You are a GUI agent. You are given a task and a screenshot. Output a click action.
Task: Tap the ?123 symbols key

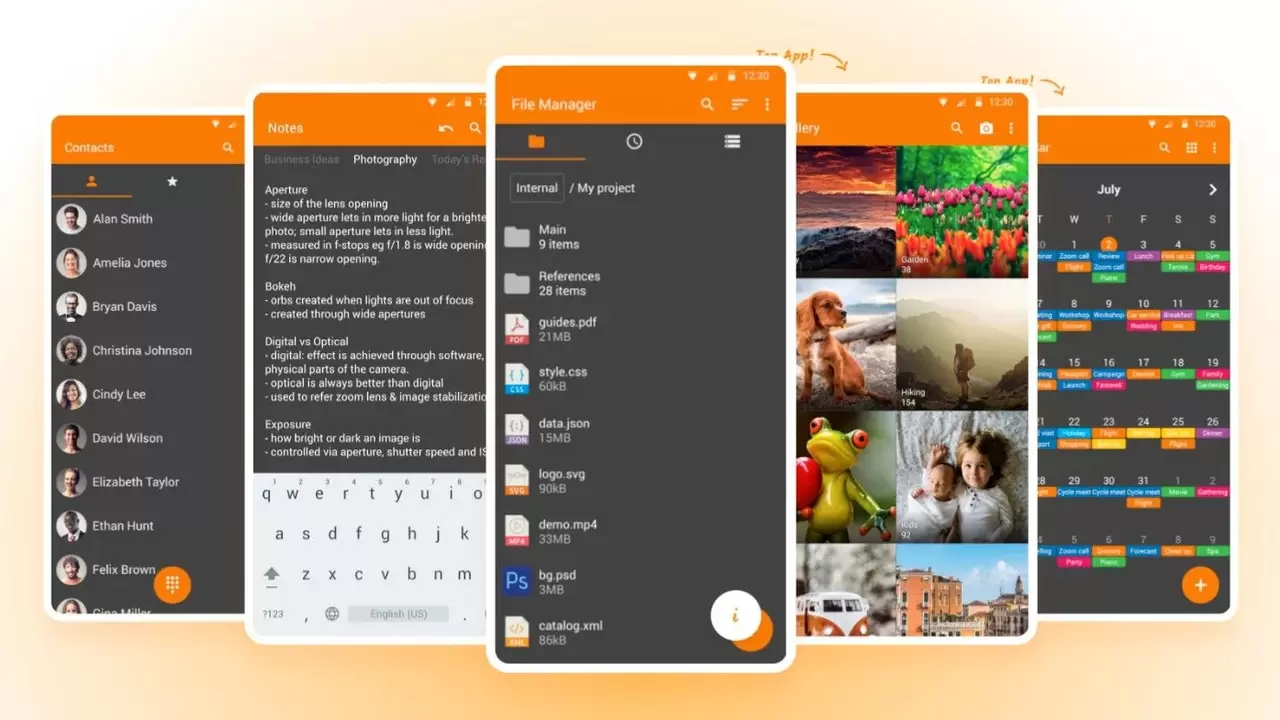pos(272,614)
